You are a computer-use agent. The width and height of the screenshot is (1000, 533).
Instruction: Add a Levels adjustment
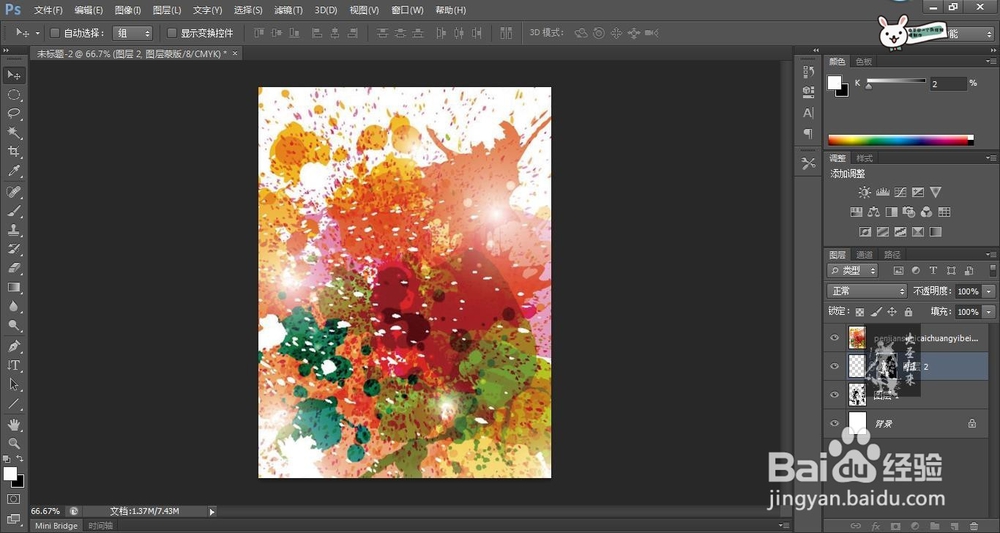(x=883, y=192)
